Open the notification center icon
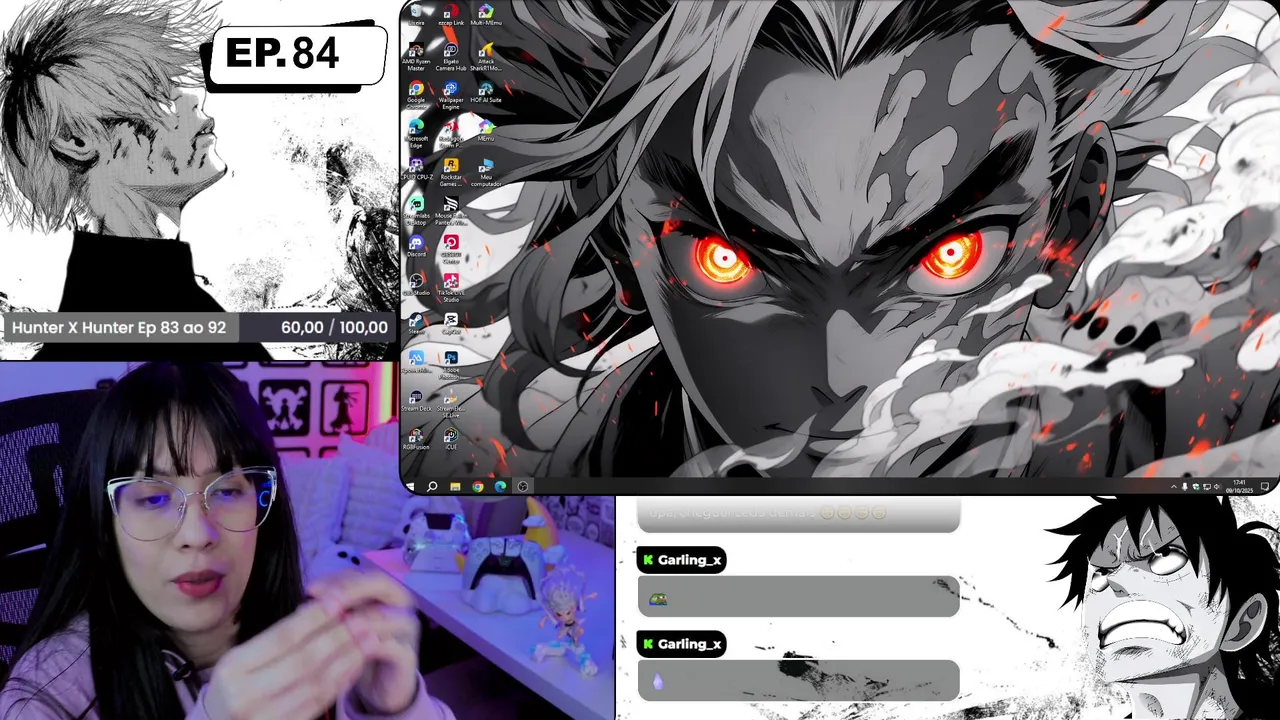 pyautogui.click(x=1264, y=487)
